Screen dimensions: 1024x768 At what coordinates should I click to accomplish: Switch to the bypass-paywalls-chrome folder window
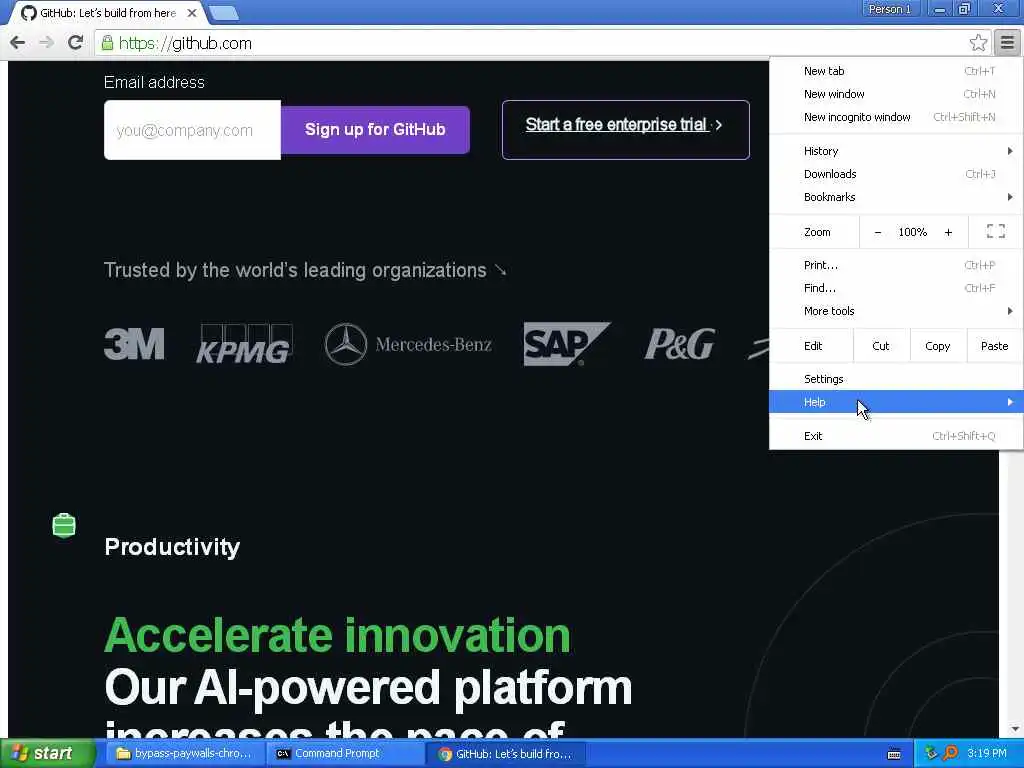184,754
